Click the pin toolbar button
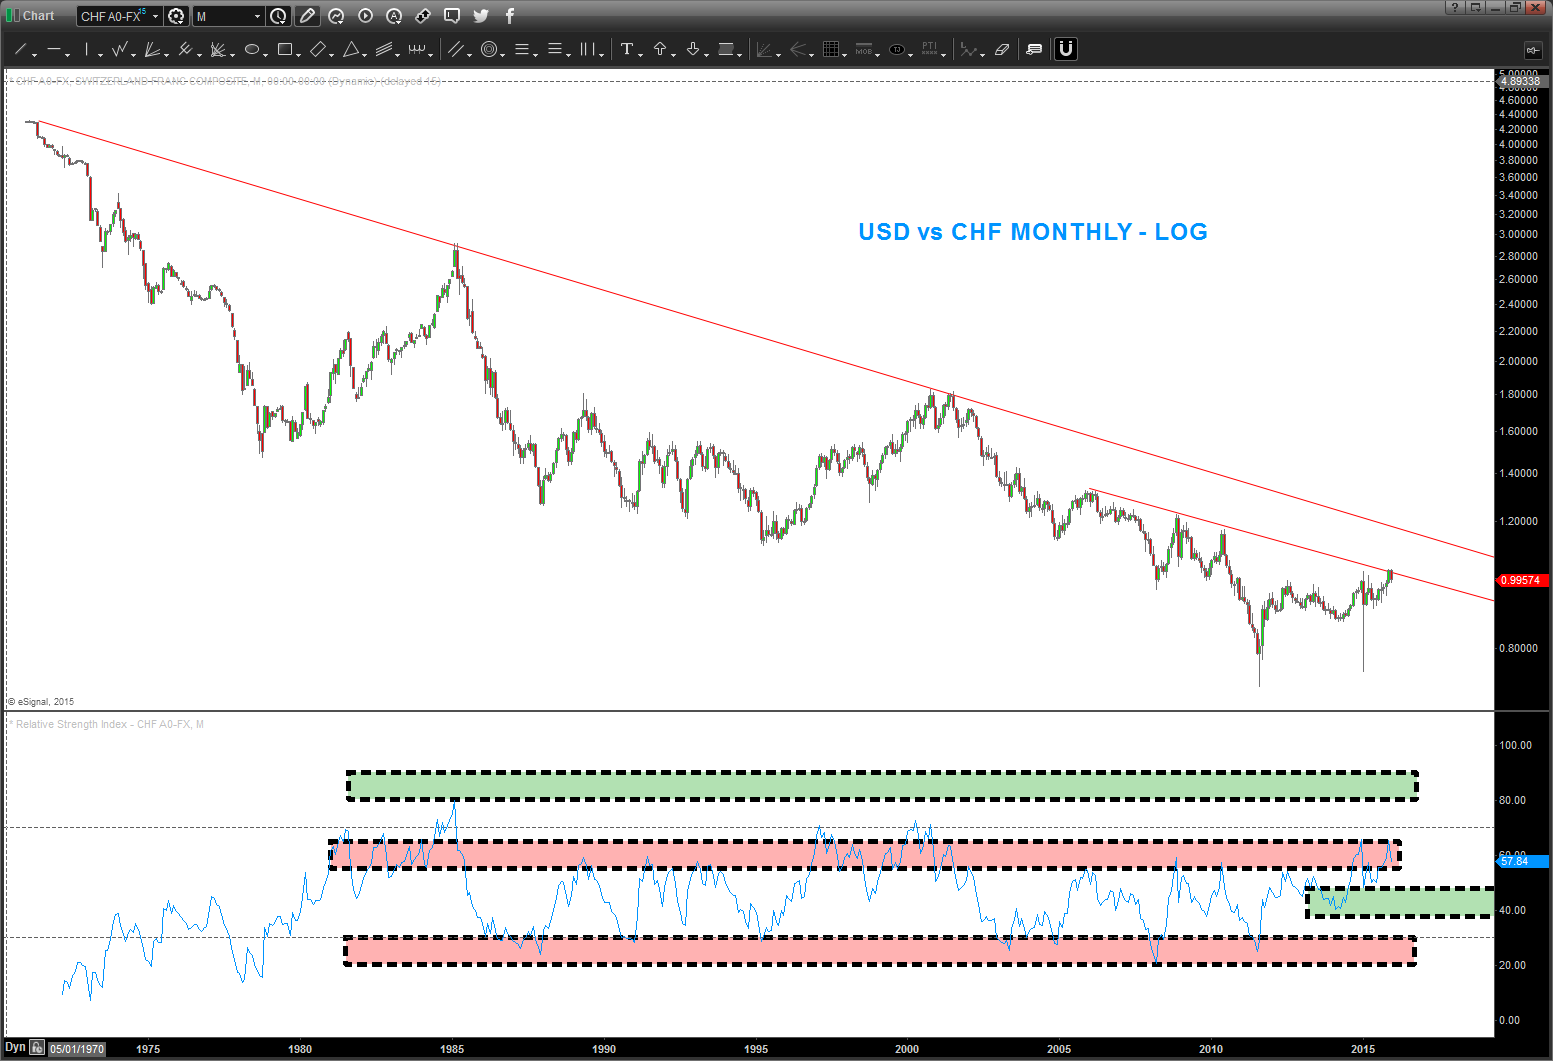 point(1532,50)
